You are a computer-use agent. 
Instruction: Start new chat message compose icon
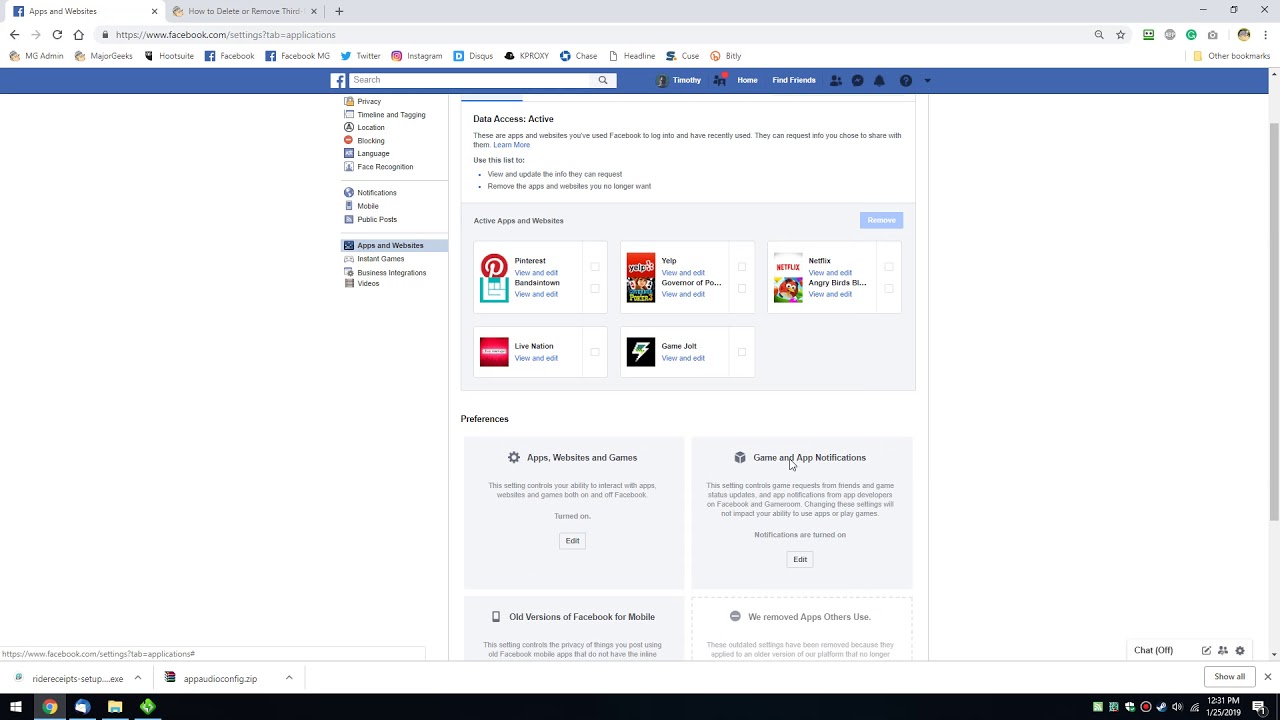(x=1206, y=650)
